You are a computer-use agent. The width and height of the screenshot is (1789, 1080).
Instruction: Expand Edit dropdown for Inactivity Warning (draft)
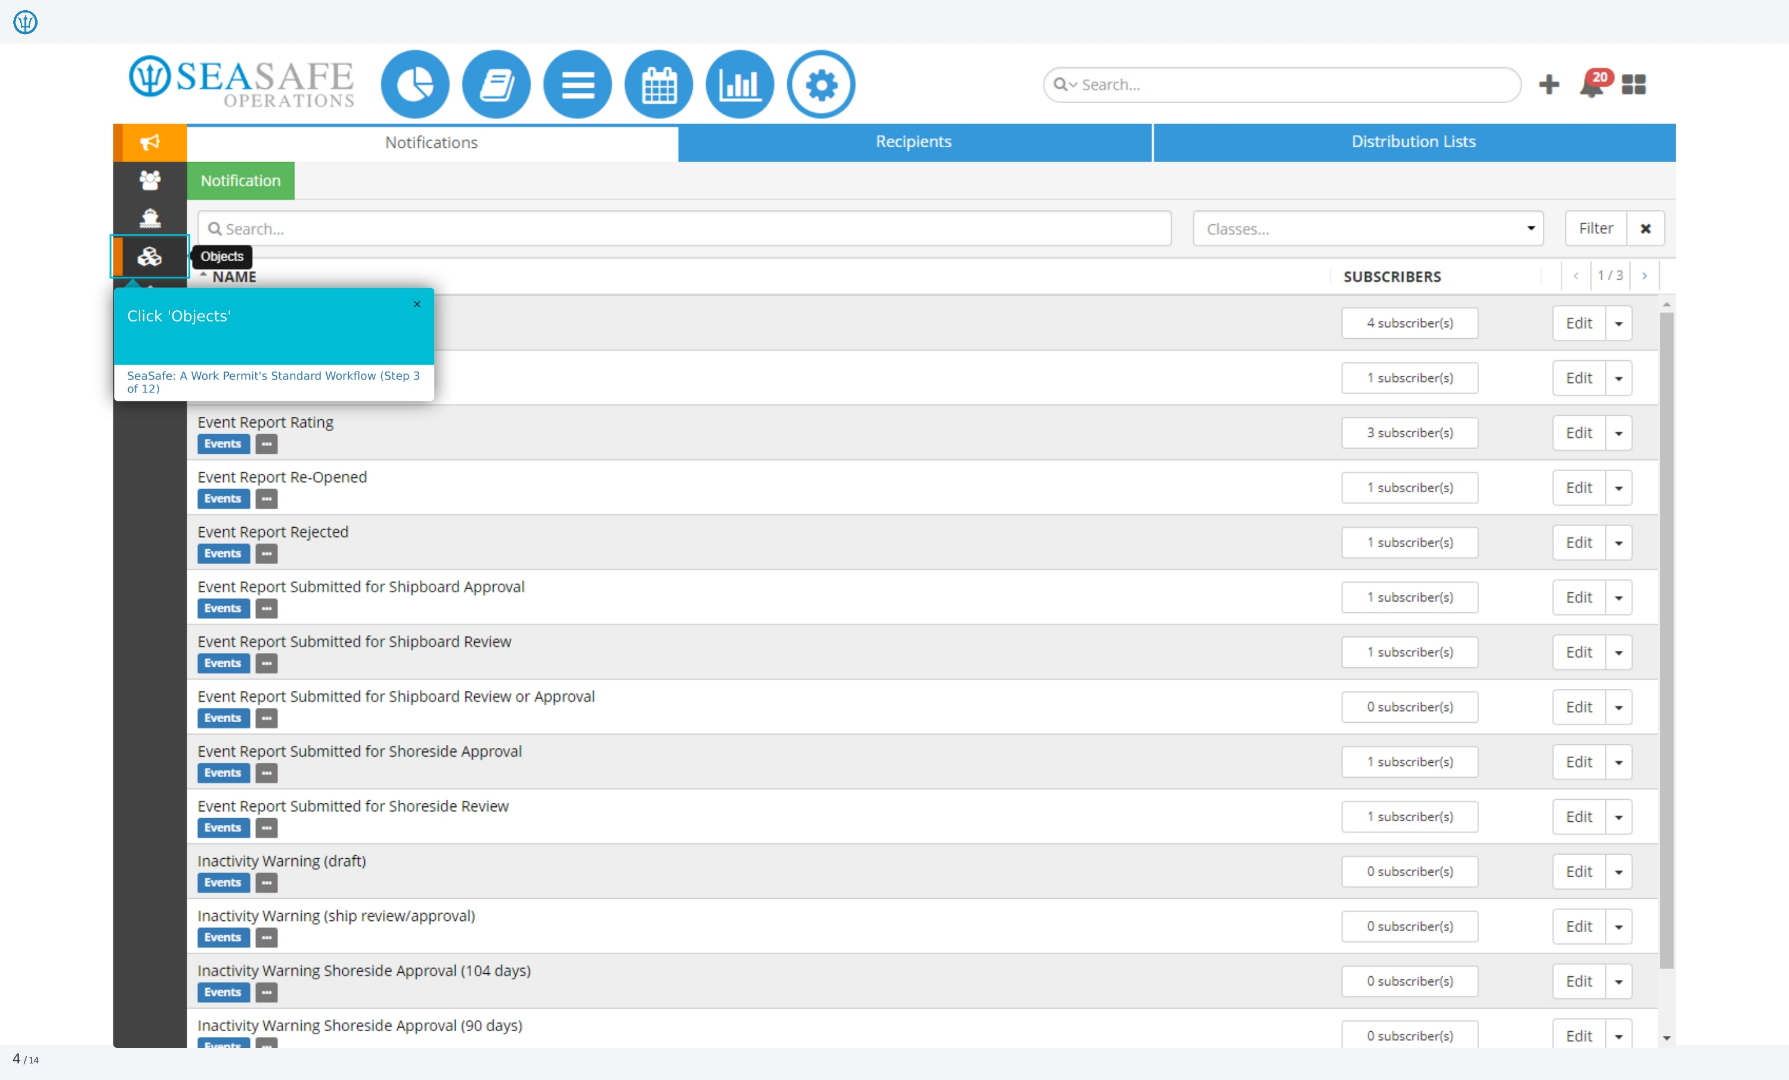click(1619, 873)
